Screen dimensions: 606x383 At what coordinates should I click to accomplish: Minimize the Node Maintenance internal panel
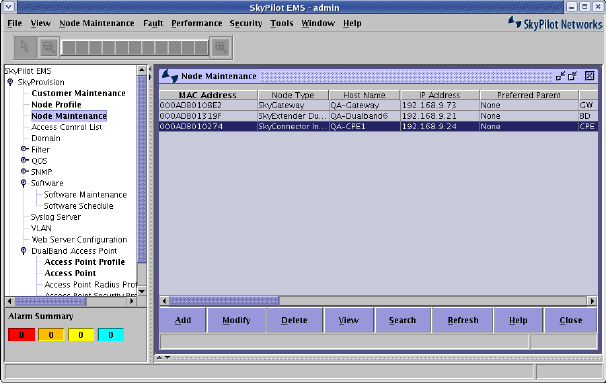pyautogui.click(x=560, y=76)
